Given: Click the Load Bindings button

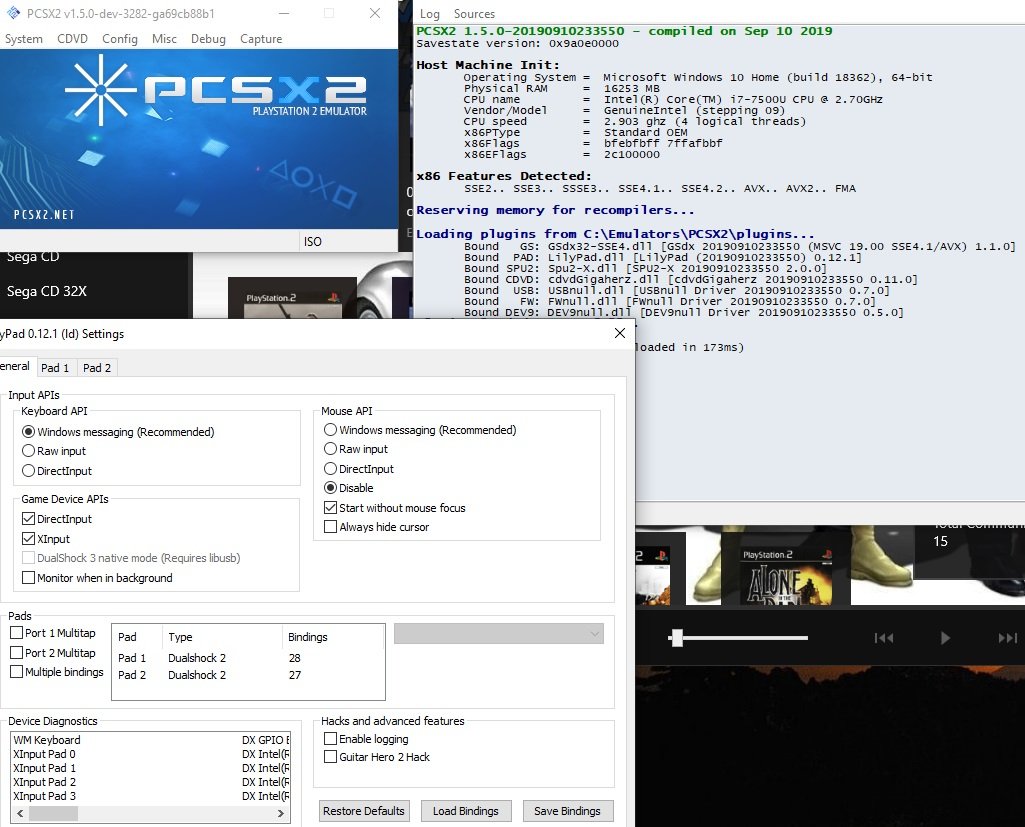Looking at the screenshot, I should coord(465,811).
